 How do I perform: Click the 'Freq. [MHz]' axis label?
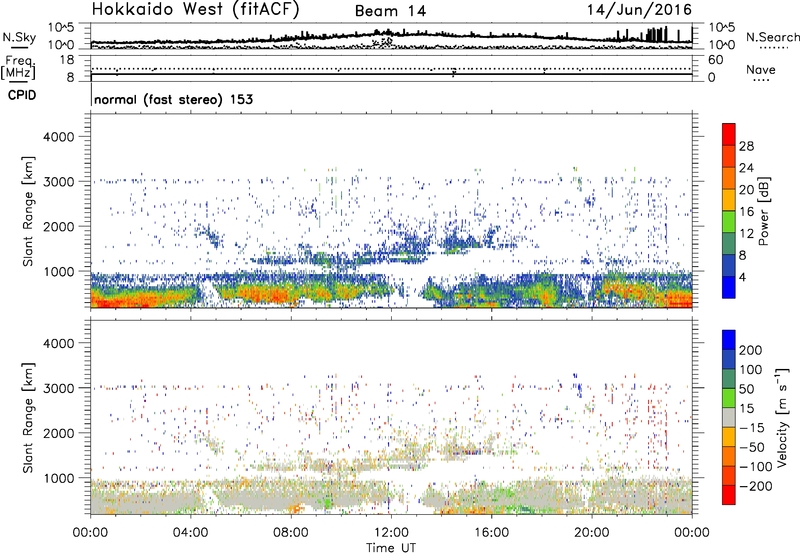tap(18, 67)
